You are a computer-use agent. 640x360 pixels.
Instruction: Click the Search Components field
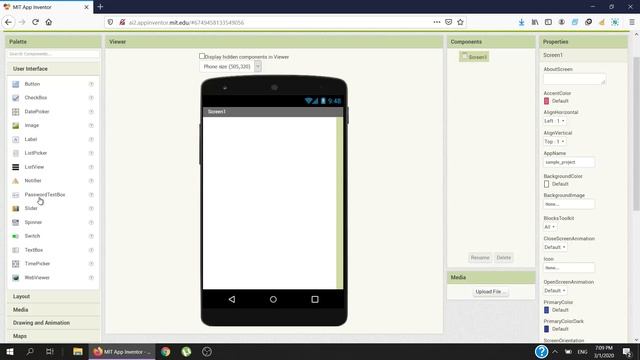(53, 54)
